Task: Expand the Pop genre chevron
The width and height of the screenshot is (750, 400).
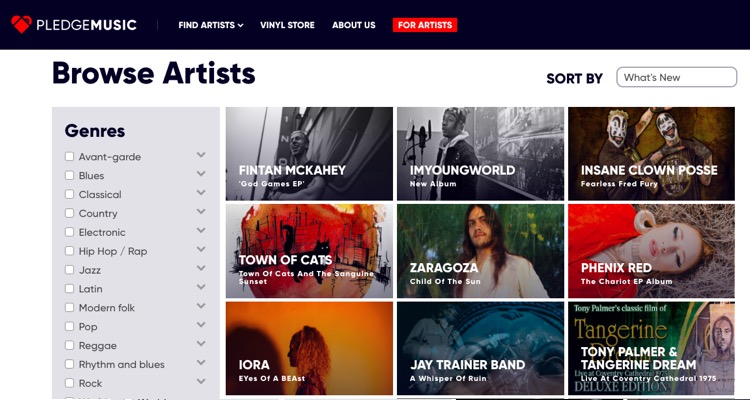Action: (x=201, y=324)
